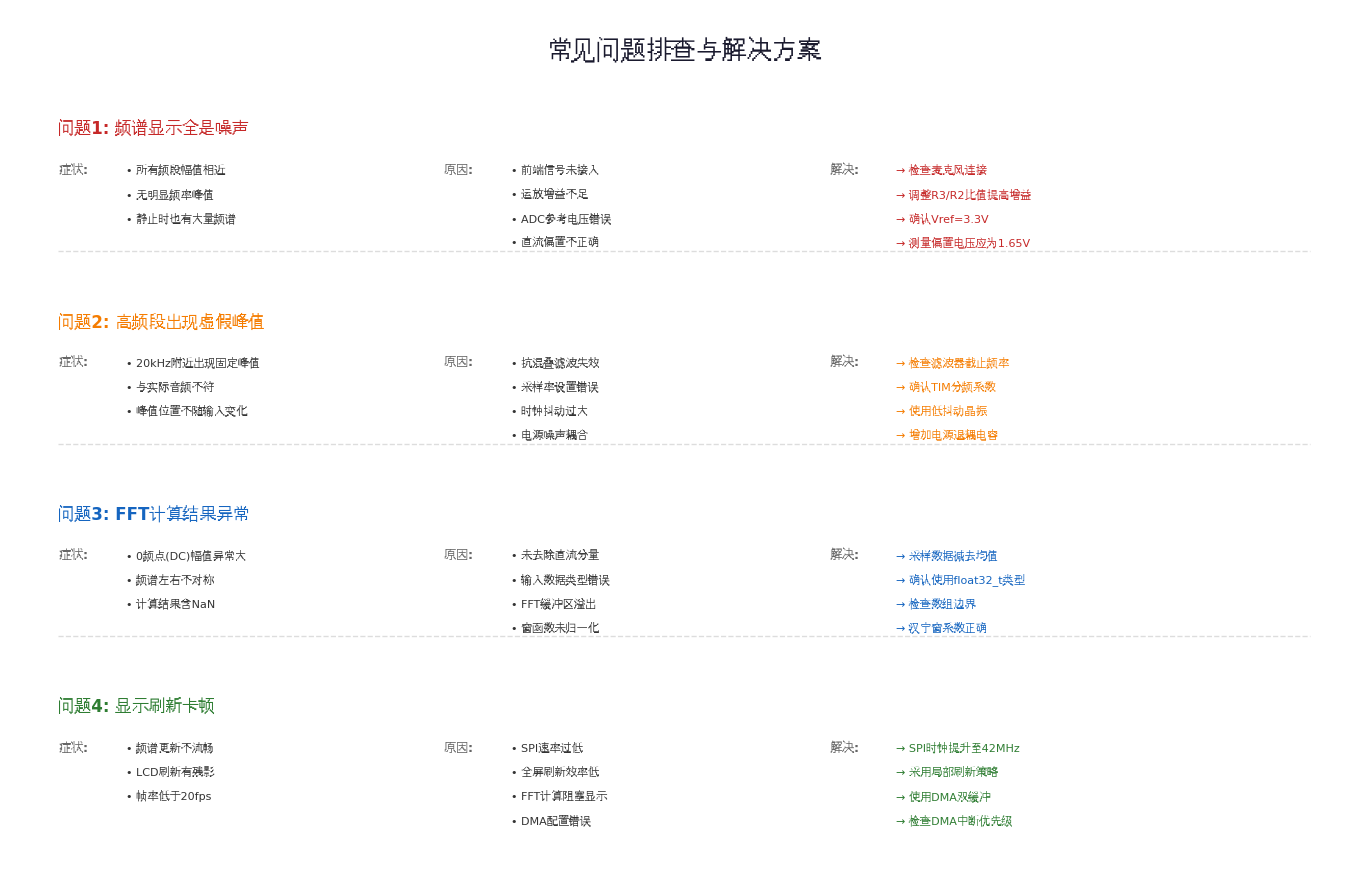Click cause 采样率设置错误

tap(560, 387)
